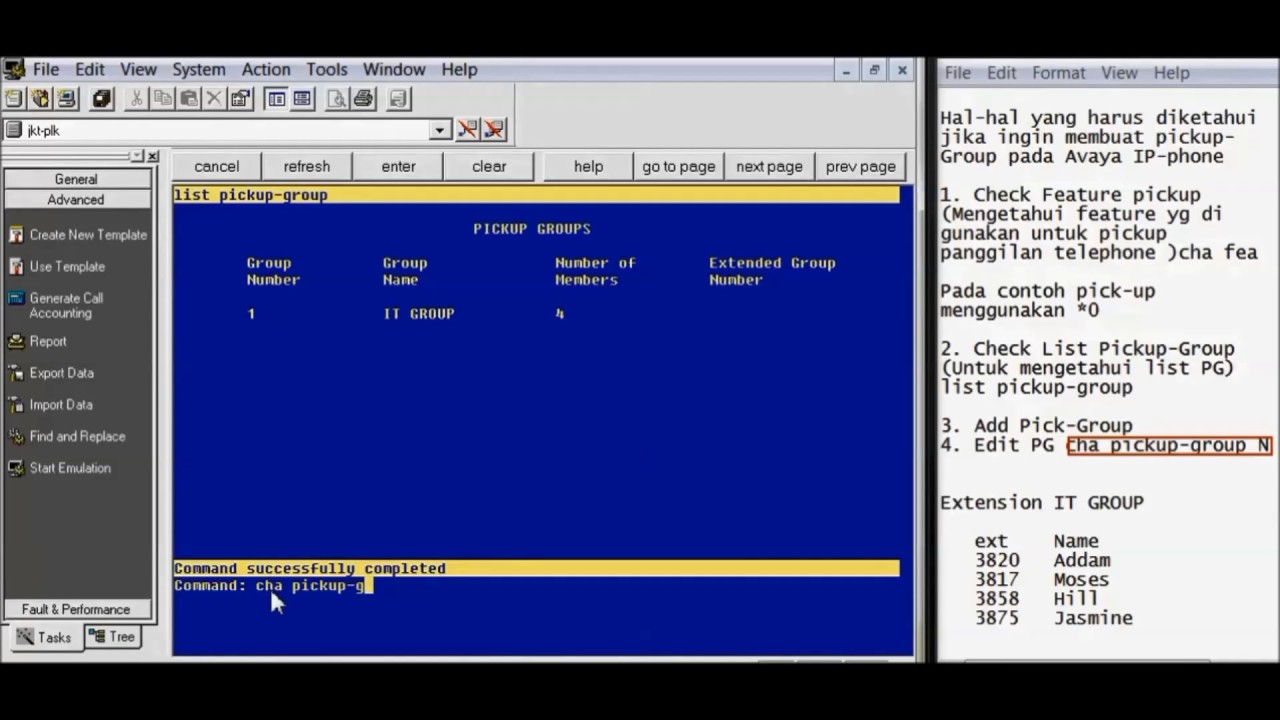Toggle the list layout view icon
The width and height of the screenshot is (1280, 720).
coord(302,98)
